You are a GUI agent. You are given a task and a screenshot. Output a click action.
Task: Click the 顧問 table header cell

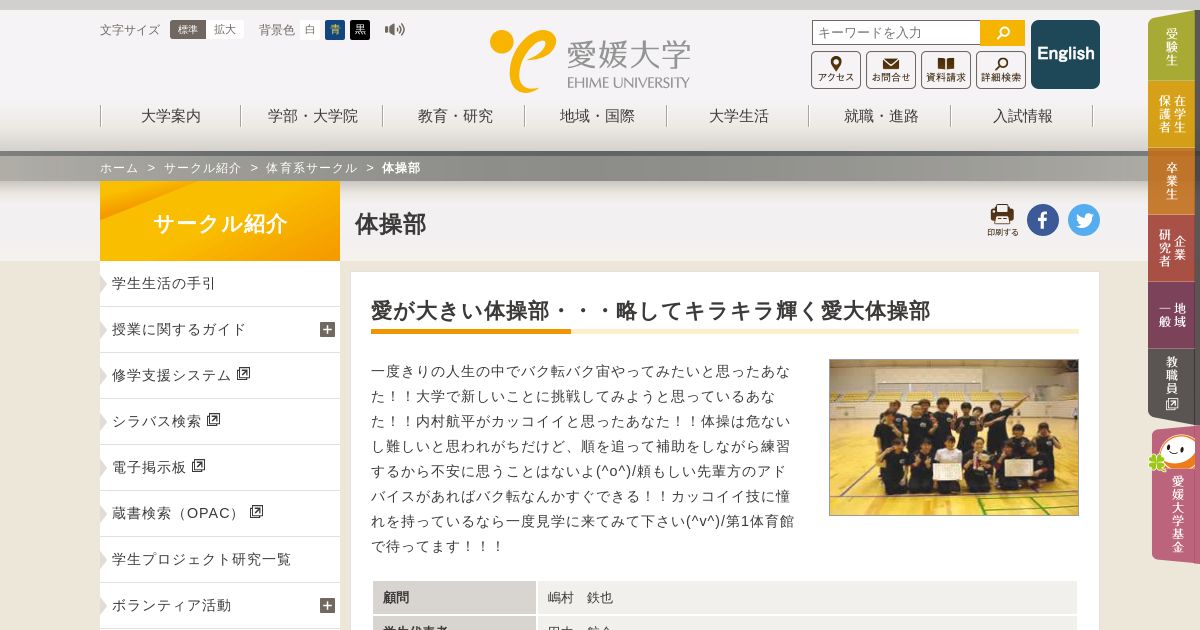[x=454, y=598]
